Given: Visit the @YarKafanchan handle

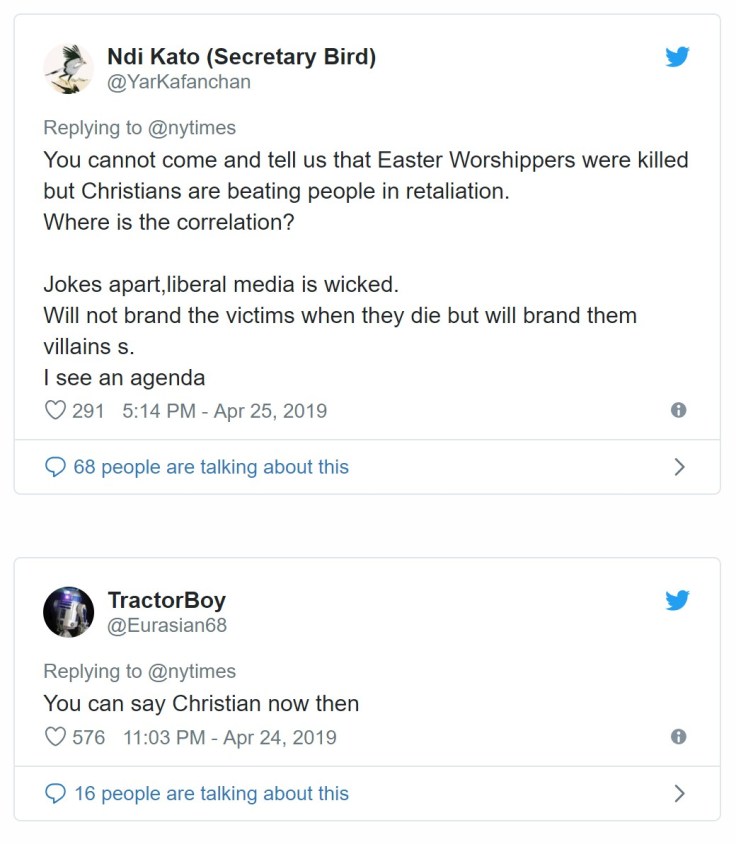Looking at the screenshot, I should (179, 82).
